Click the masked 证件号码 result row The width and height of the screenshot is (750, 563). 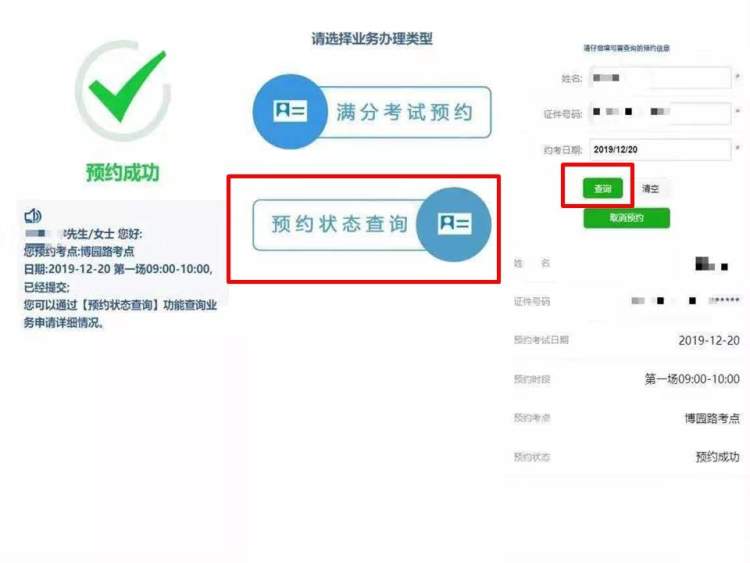[x=627, y=301]
